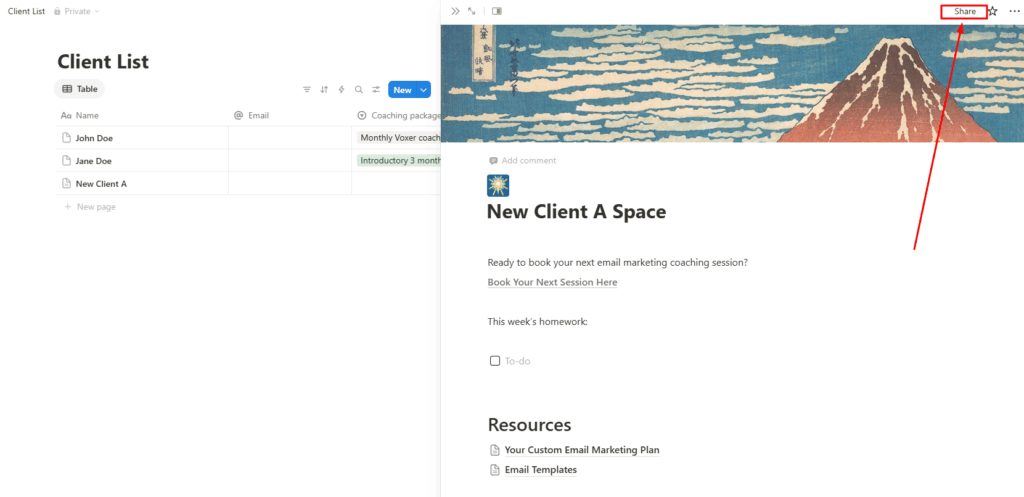Click the Custom Email Marketing Plan page icon
The height and width of the screenshot is (497, 1024).
click(494, 450)
